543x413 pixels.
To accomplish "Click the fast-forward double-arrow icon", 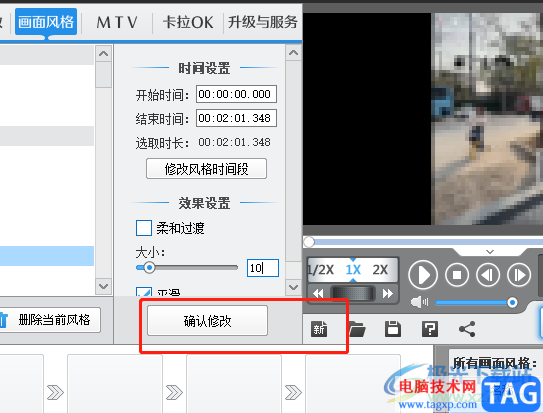I will (x=388, y=294).
